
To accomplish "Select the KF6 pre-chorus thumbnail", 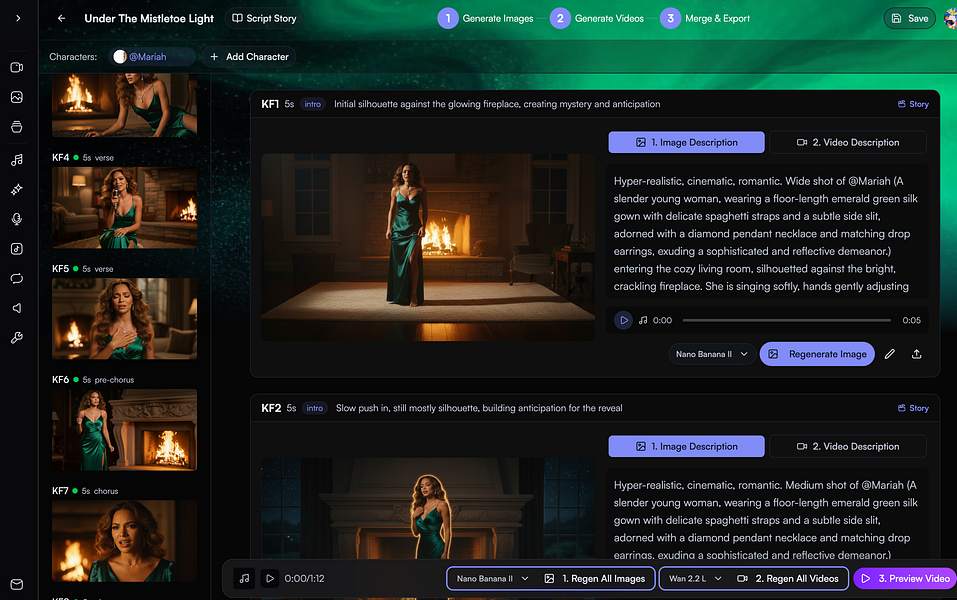I will [125, 430].
